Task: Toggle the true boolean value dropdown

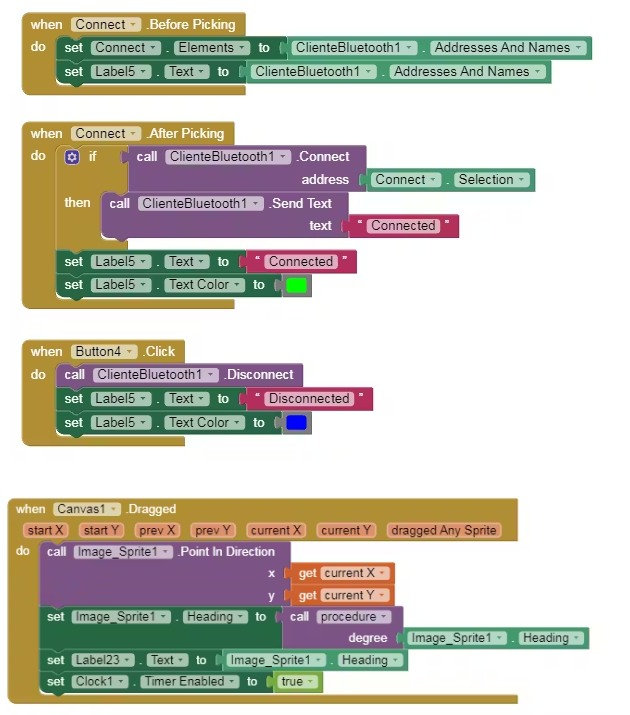Action: pos(297,682)
